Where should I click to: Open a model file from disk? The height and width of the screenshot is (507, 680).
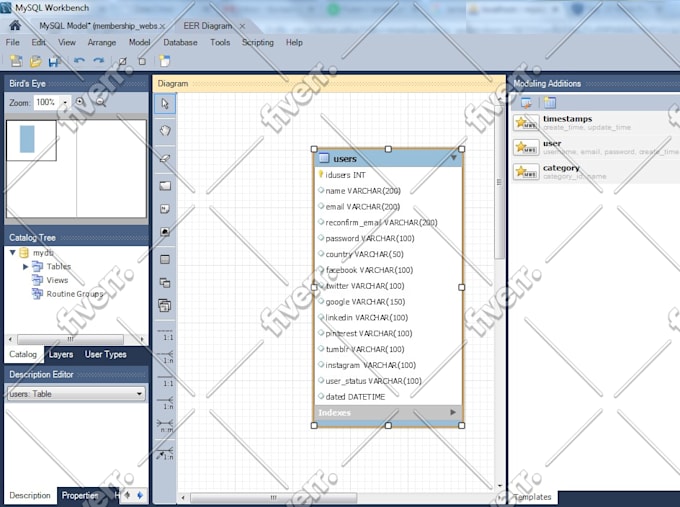(36, 62)
